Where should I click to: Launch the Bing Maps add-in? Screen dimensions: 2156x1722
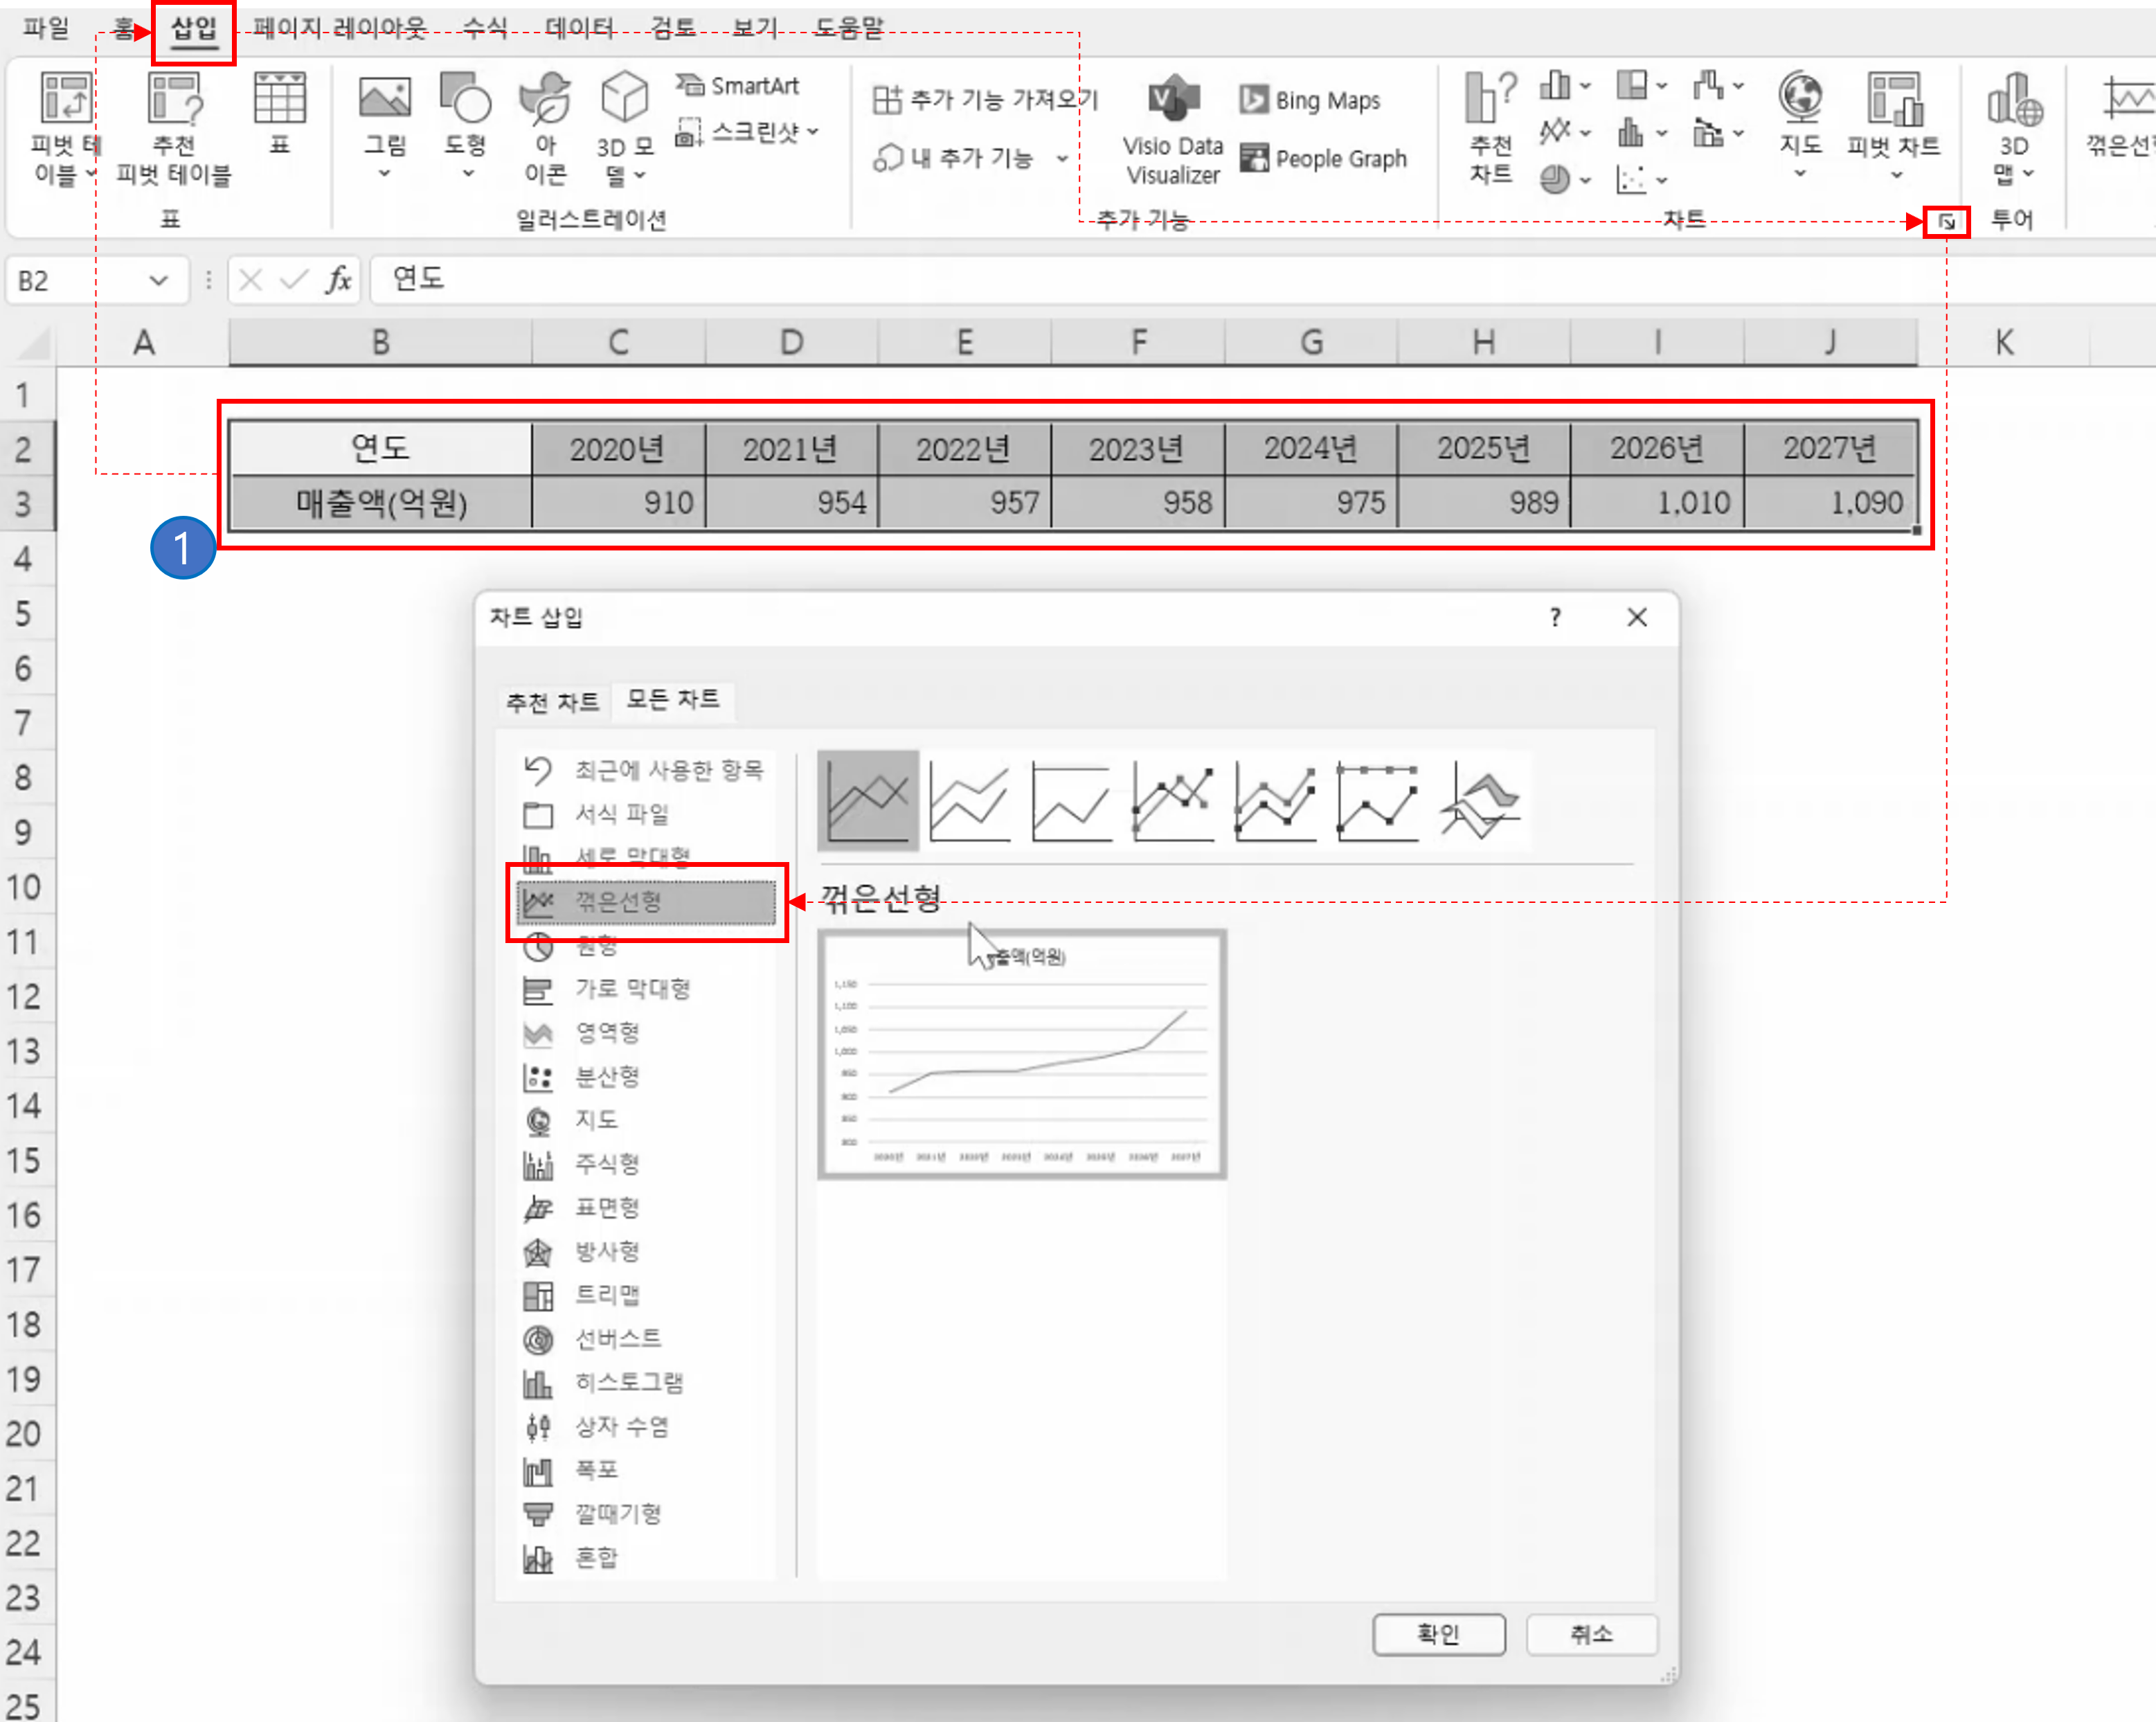pyautogui.click(x=1311, y=100)
